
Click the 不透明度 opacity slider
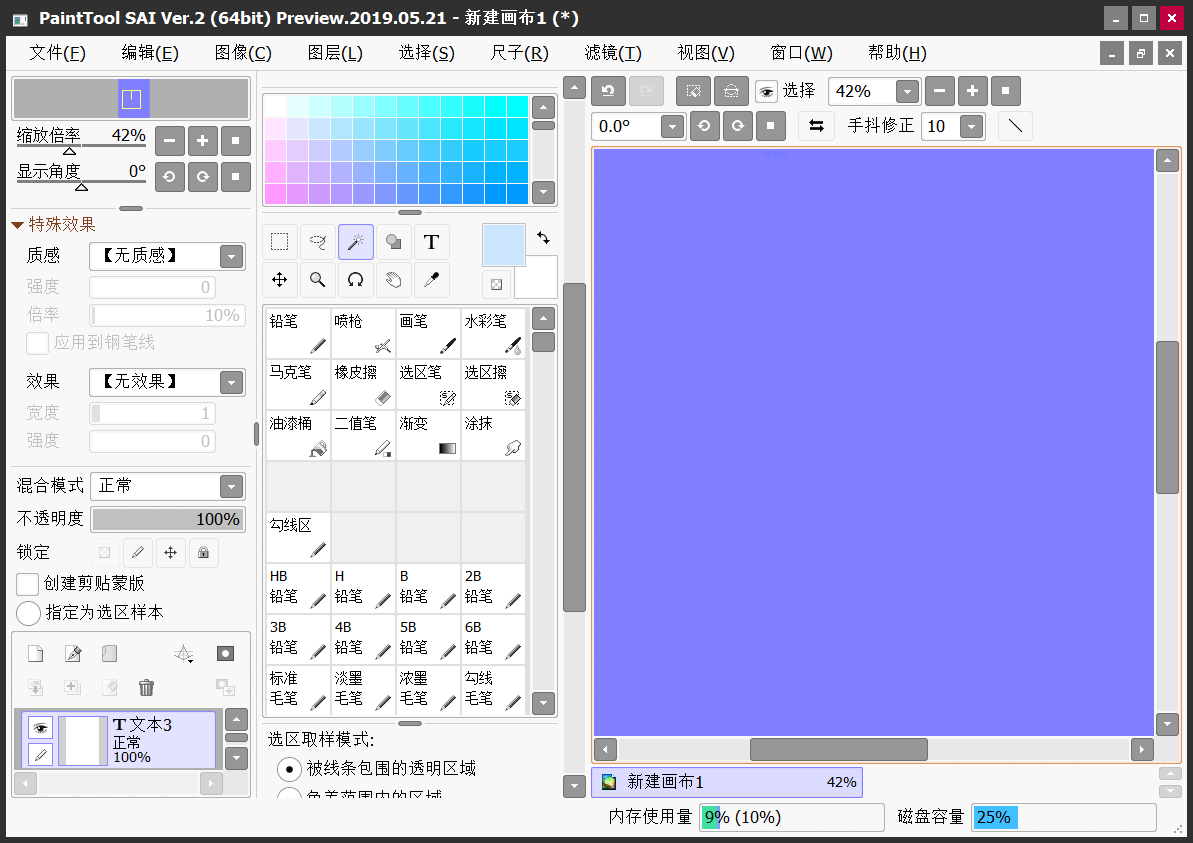tap(167, 519)
